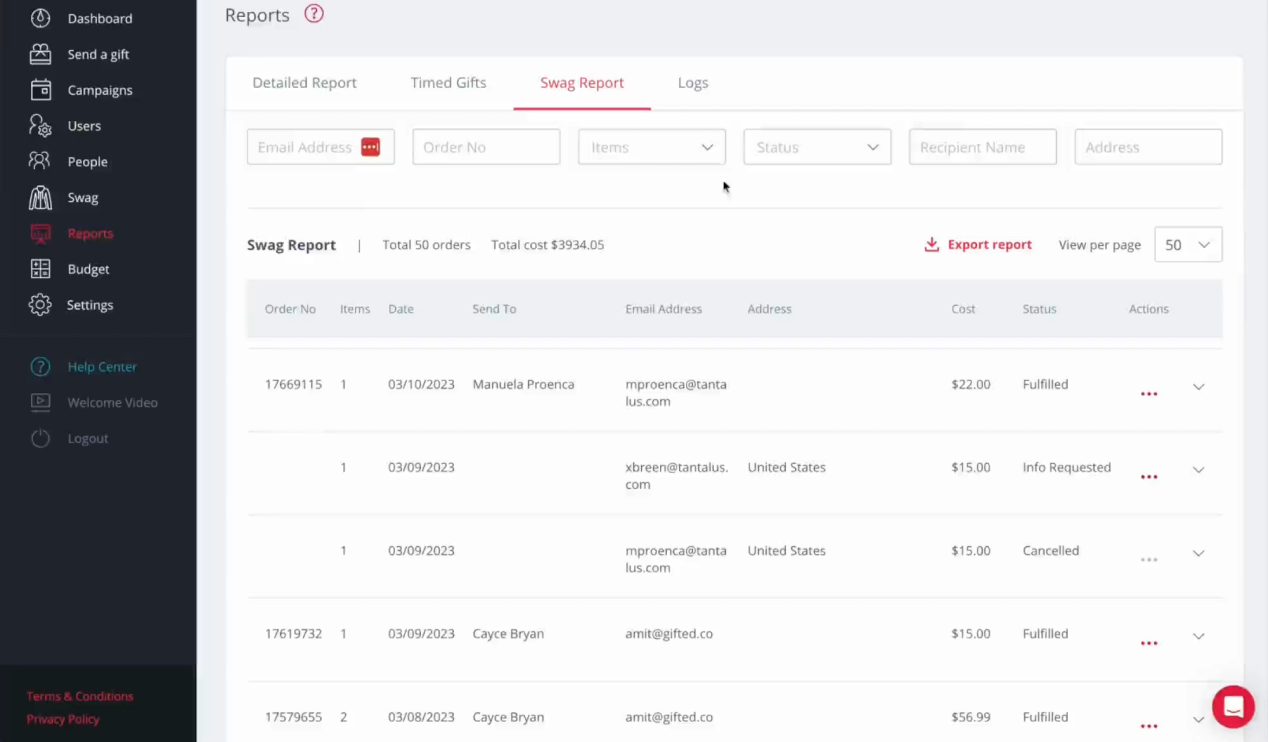Viewport: 1268px width, 742px height.
Task: Click the Total 50 orders text
Action: click(426, 245)
